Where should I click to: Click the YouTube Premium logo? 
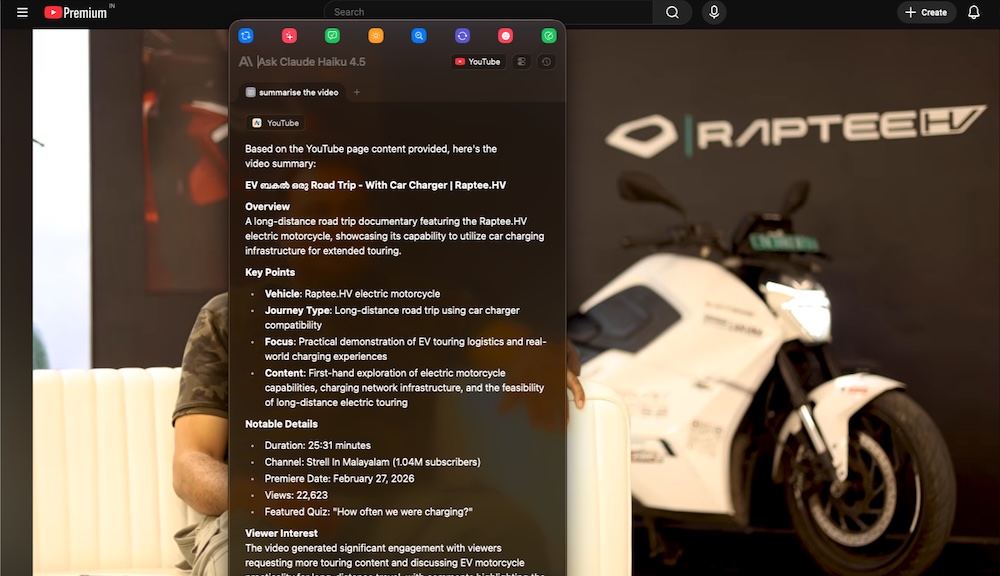pyautogui.click(x=78, y=12)
